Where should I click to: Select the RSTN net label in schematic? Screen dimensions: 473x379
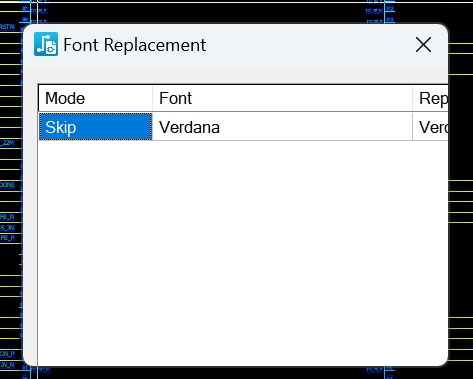[7, 27]
